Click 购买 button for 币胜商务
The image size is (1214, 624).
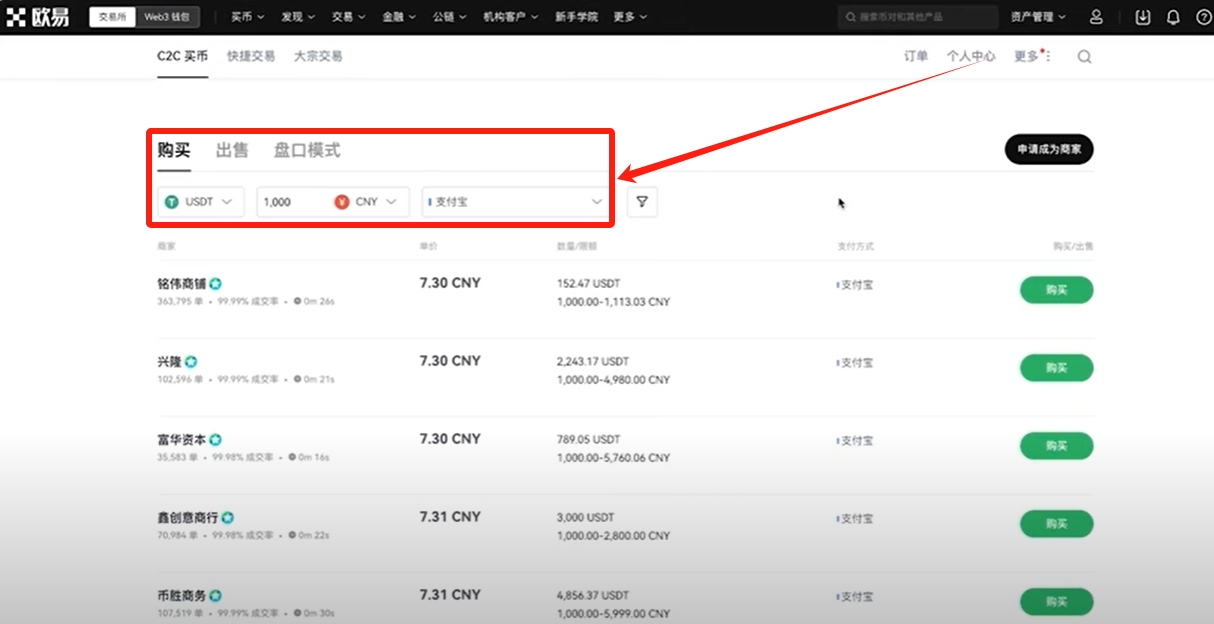coord(1057,602)
